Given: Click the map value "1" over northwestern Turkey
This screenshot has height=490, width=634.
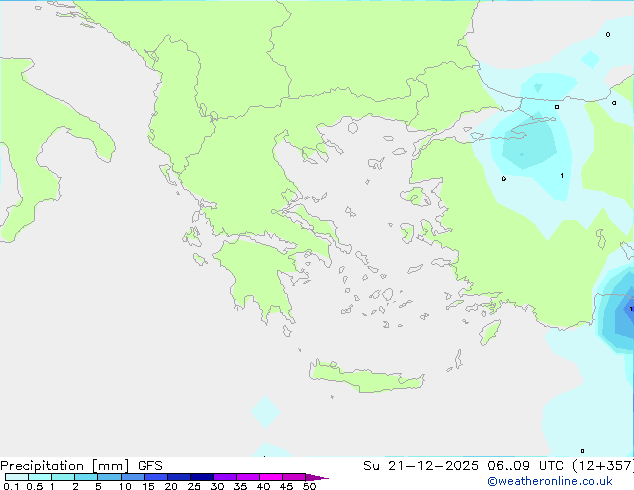Looking at the screenshot, I should pos(562,175).
